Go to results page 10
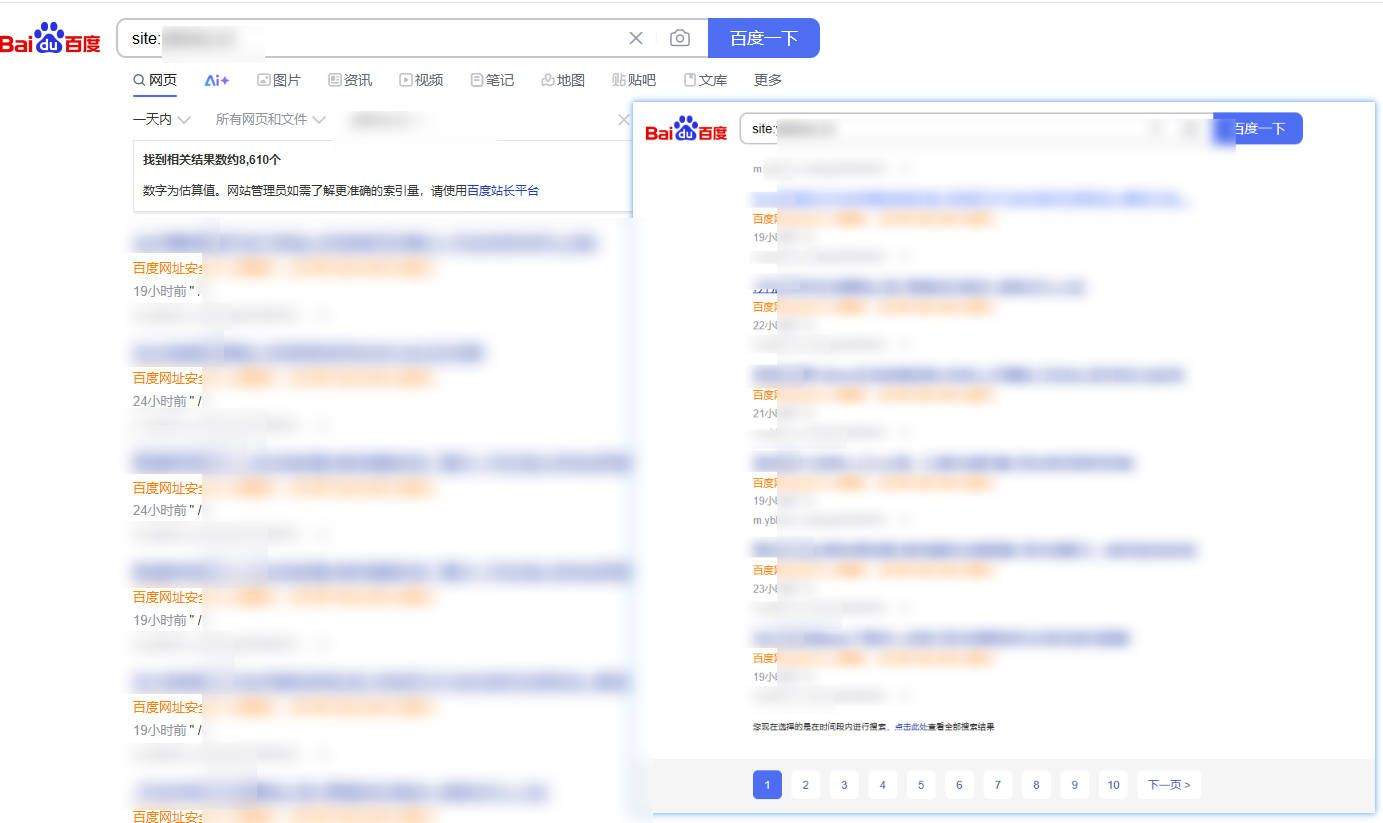1383x823 pixels. click(x=1113, y=785)
